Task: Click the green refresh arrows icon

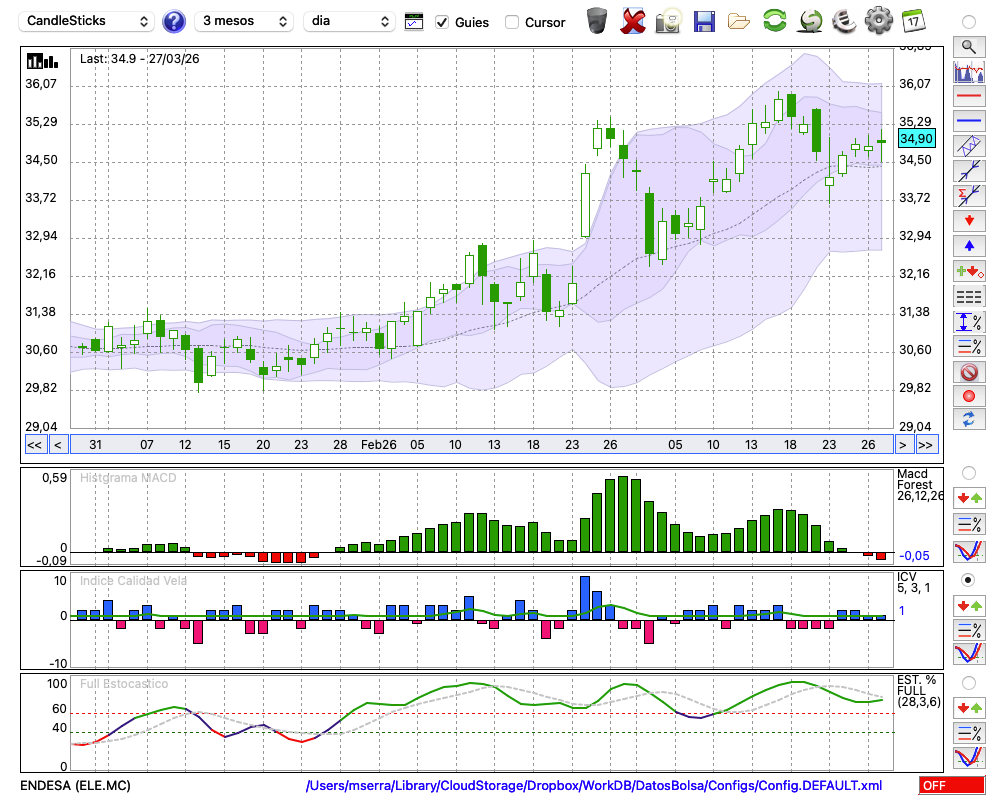Action: (774, 20)
